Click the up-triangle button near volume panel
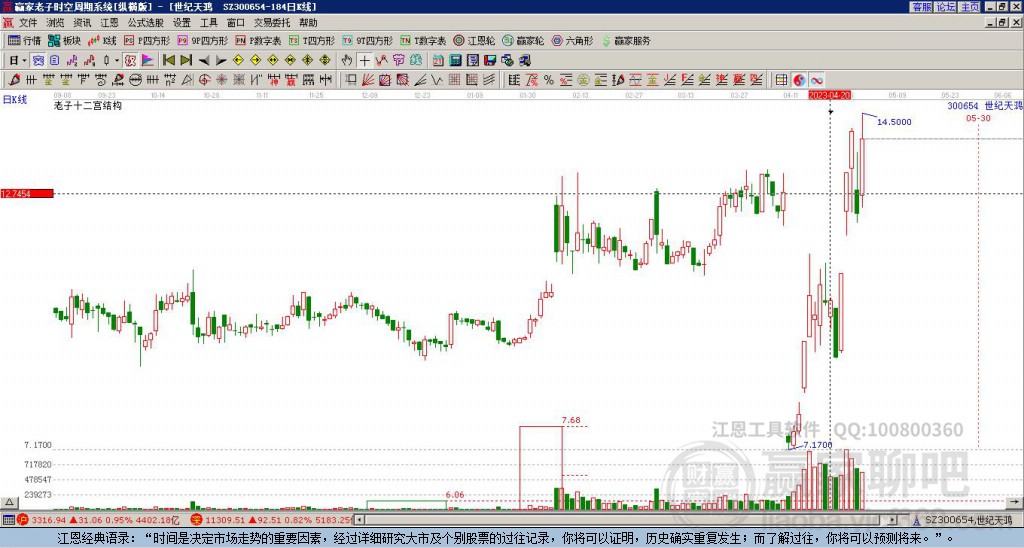Screen dimensions: 1024x548 8,502
